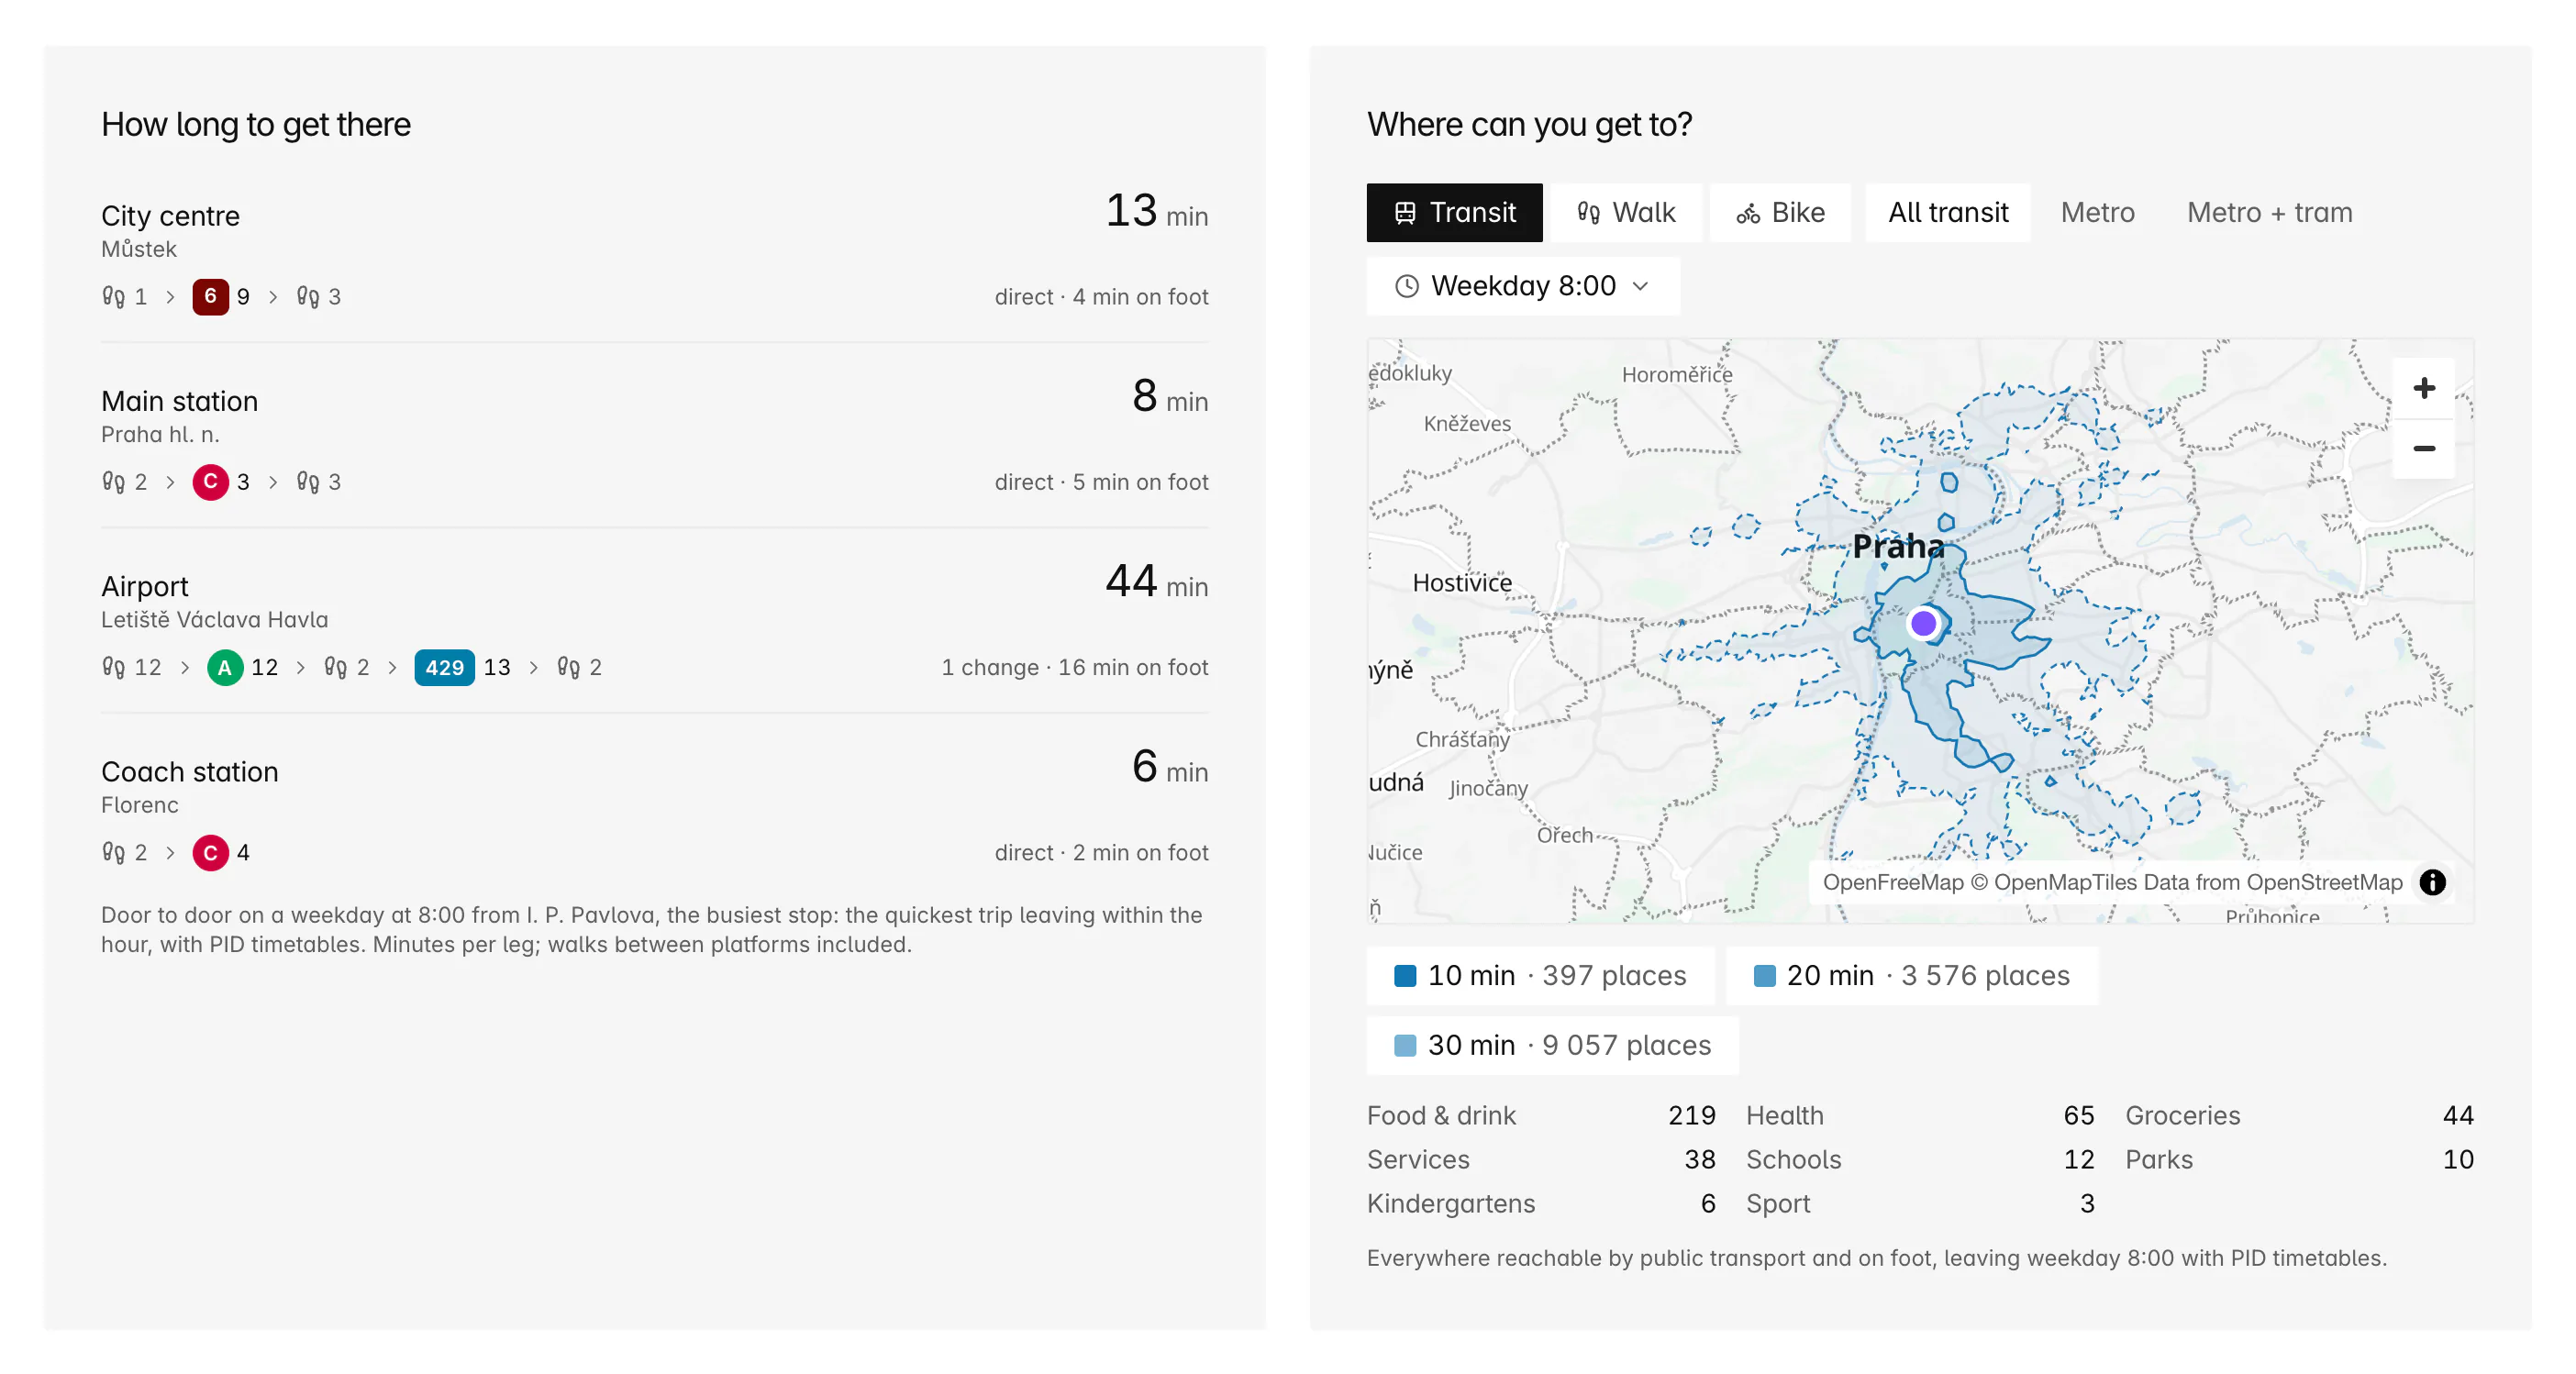Click the walking icon in Coach station row
This screenshot has height=1374, width=2576.
click(113, 852)
